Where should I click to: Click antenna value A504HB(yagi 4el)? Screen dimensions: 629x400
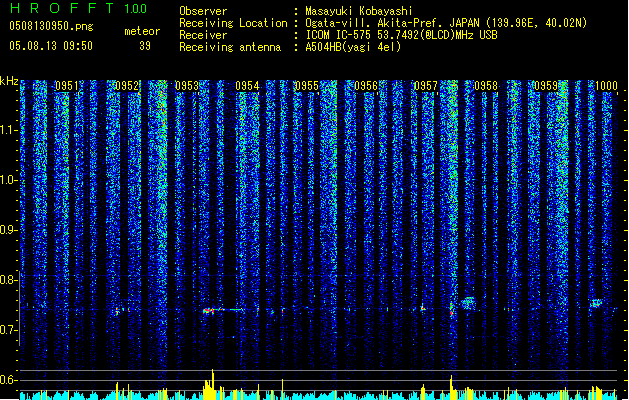pos(353,47)
